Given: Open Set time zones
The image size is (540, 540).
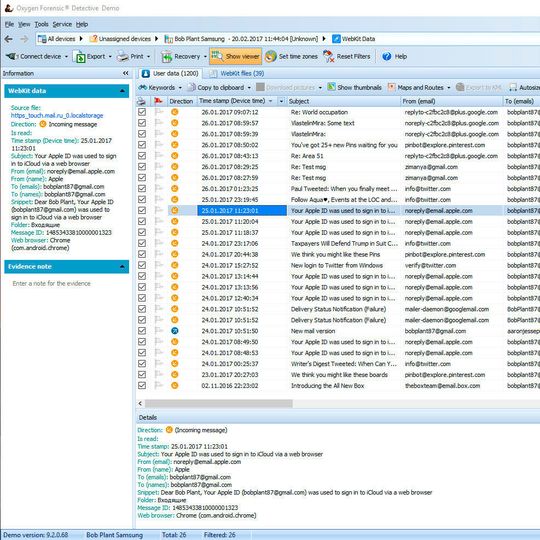Looking at the screenshot, I should click(x=291, y=56).
